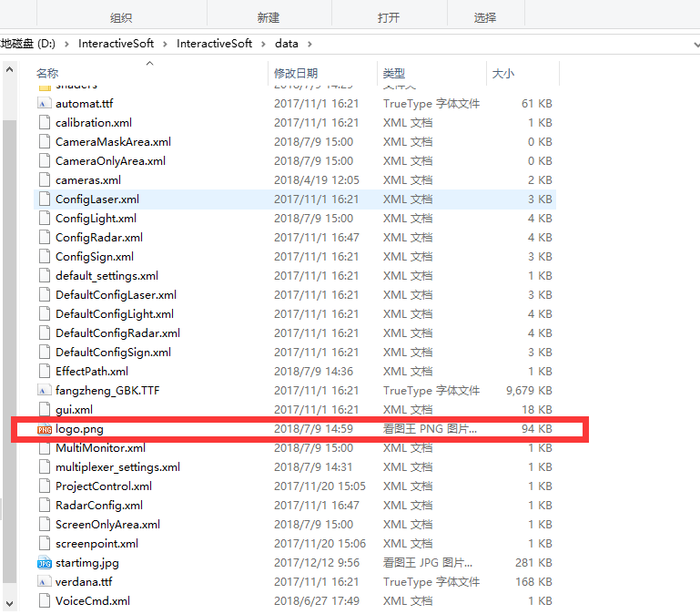Click the 9,679 KB size value

click(x=529, y=391)
